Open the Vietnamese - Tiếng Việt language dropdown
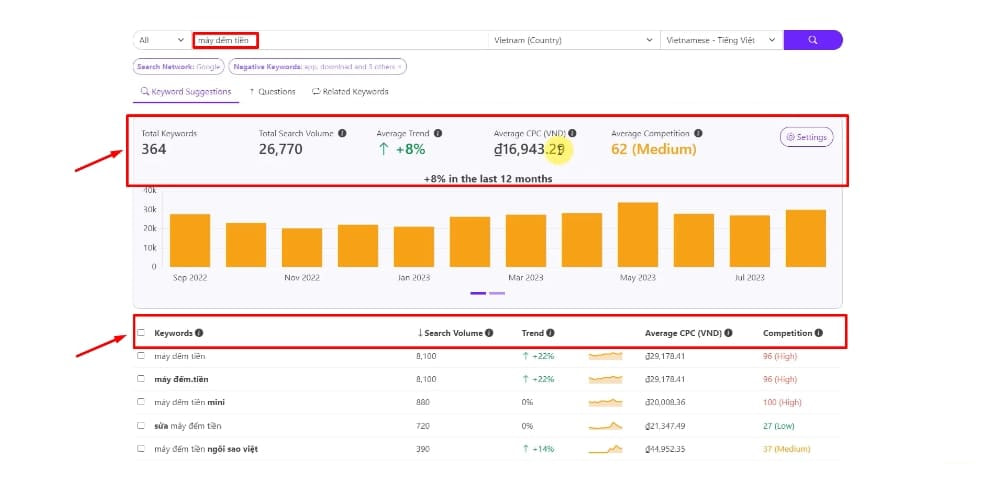1000x500 pixels. click(x=721, y=40)
